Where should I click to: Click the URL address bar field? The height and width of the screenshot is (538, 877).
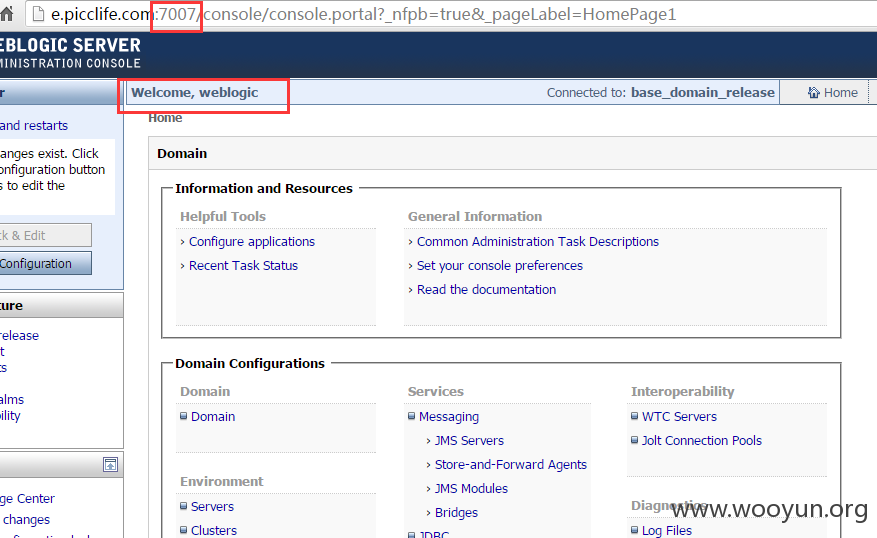coord(451,14)
